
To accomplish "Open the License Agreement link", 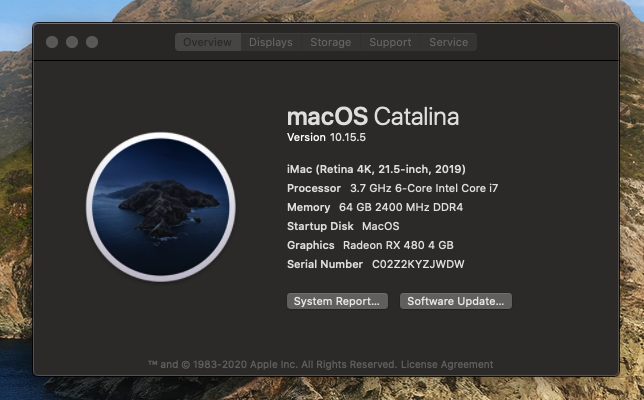I will pos(447,364).
